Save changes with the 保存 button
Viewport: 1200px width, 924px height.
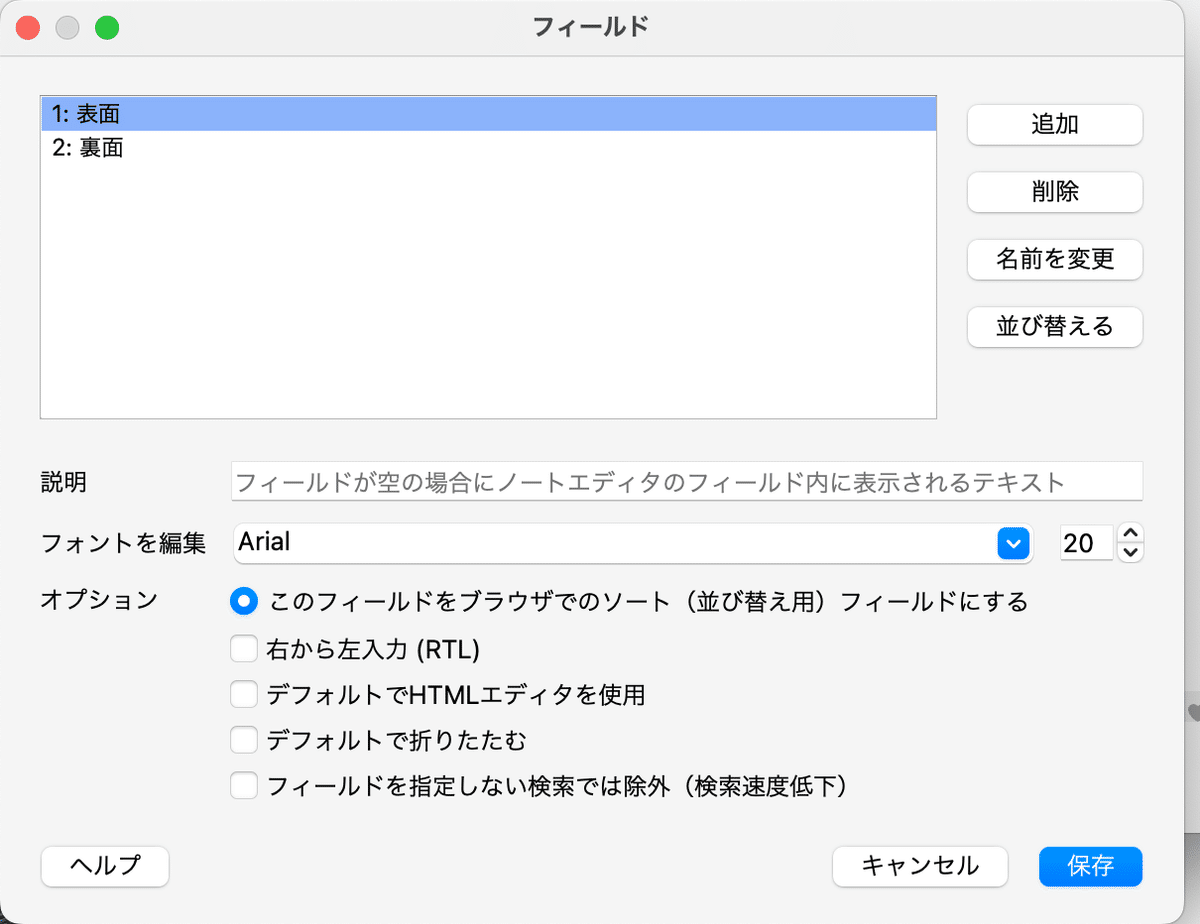tap(1090, 867)
